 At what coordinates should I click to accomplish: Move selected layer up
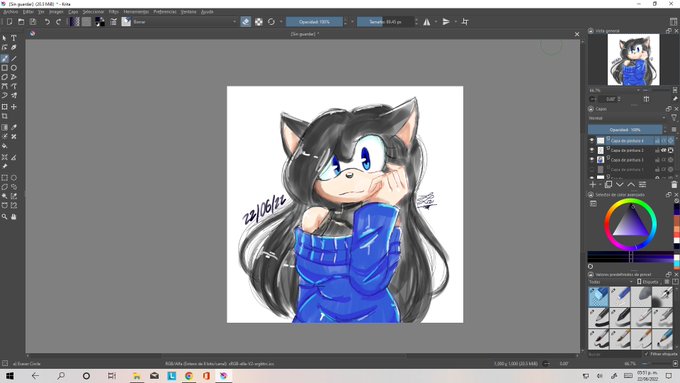[631, 184]
